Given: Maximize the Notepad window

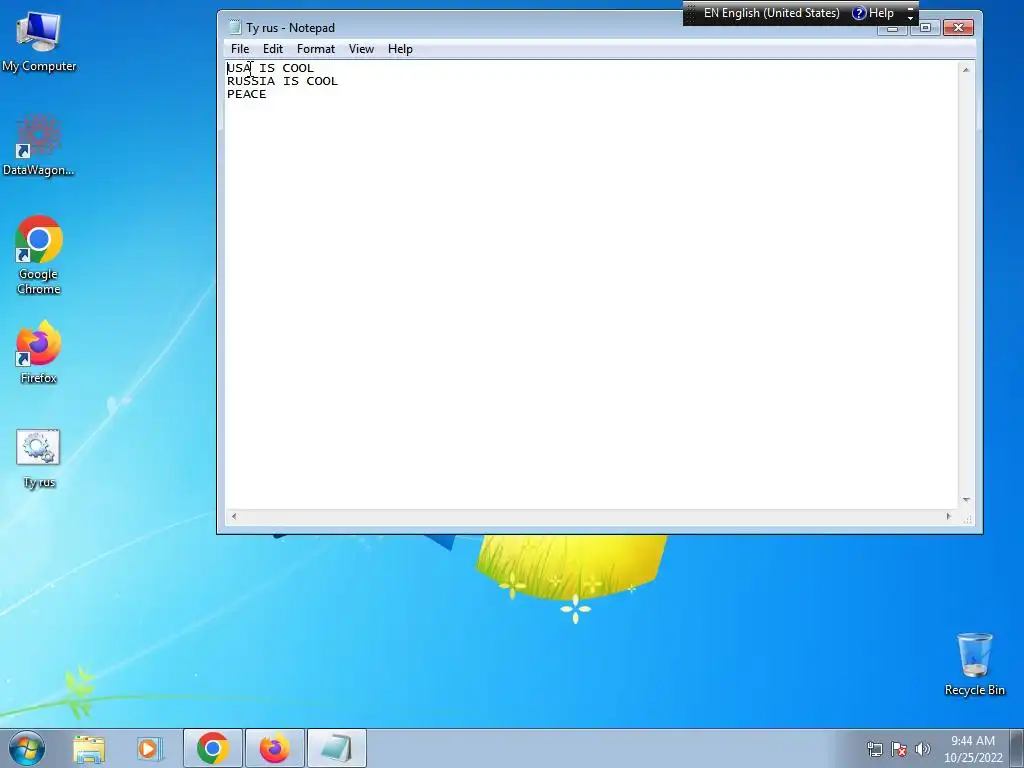Looking at the screenshot, I should point(926,27).
